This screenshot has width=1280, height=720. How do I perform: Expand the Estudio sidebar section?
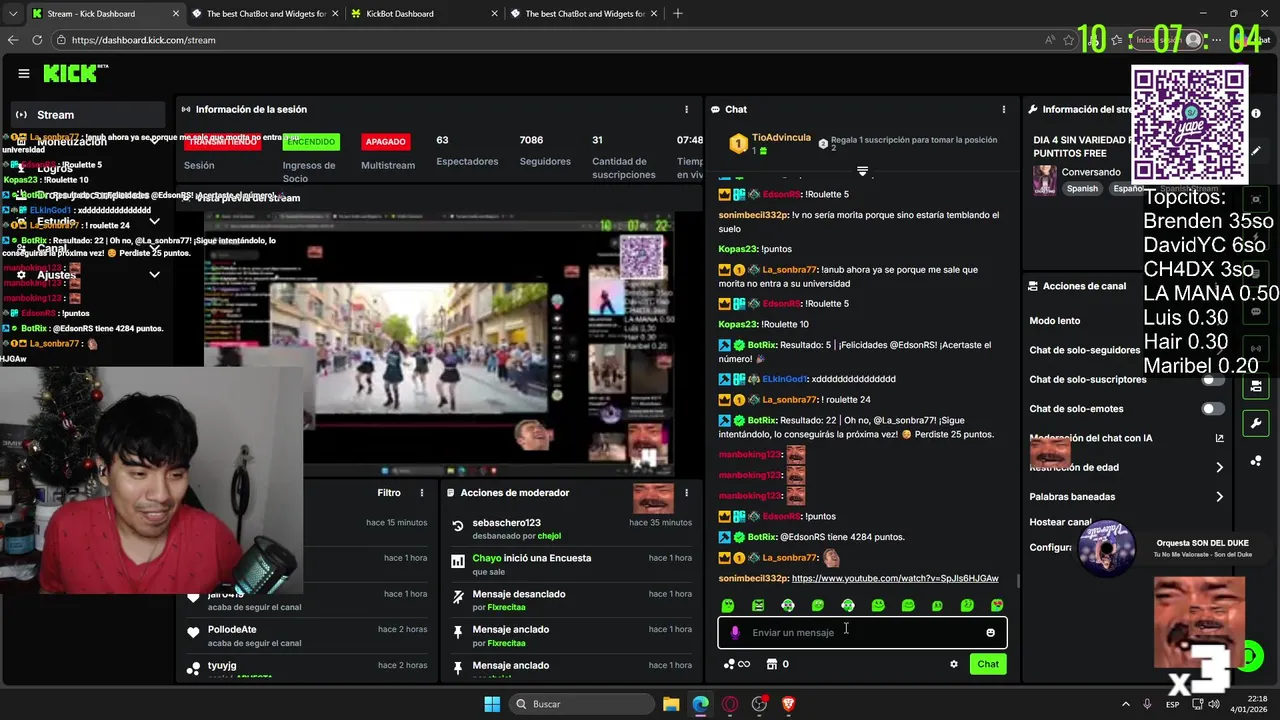click(154, 222)
